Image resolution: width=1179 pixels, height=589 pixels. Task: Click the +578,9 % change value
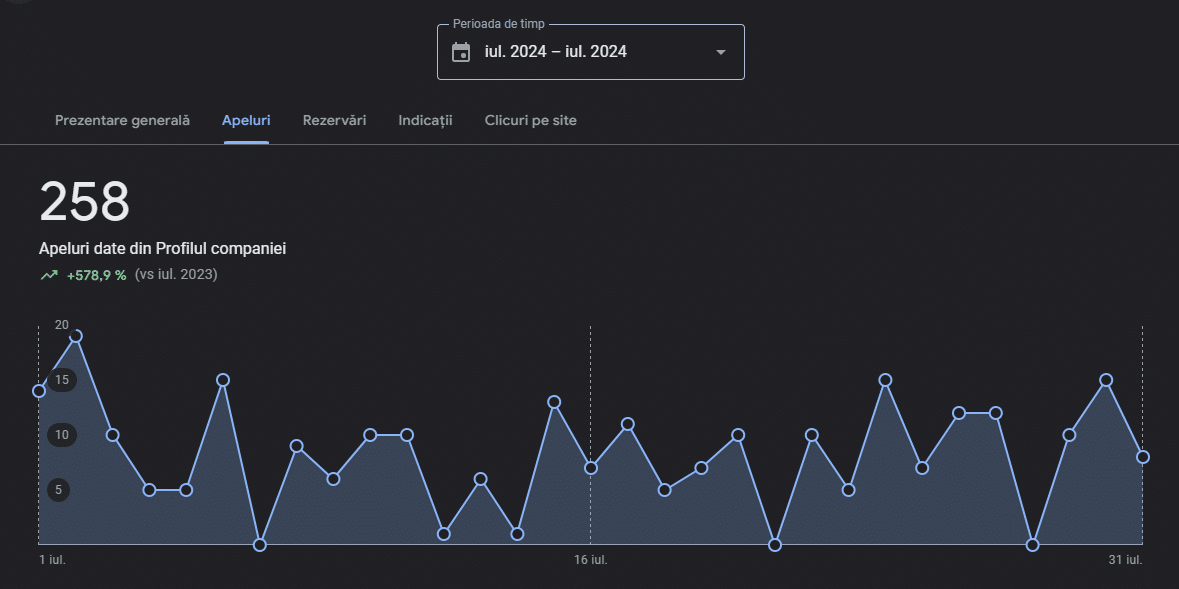[x=96, y=275]
